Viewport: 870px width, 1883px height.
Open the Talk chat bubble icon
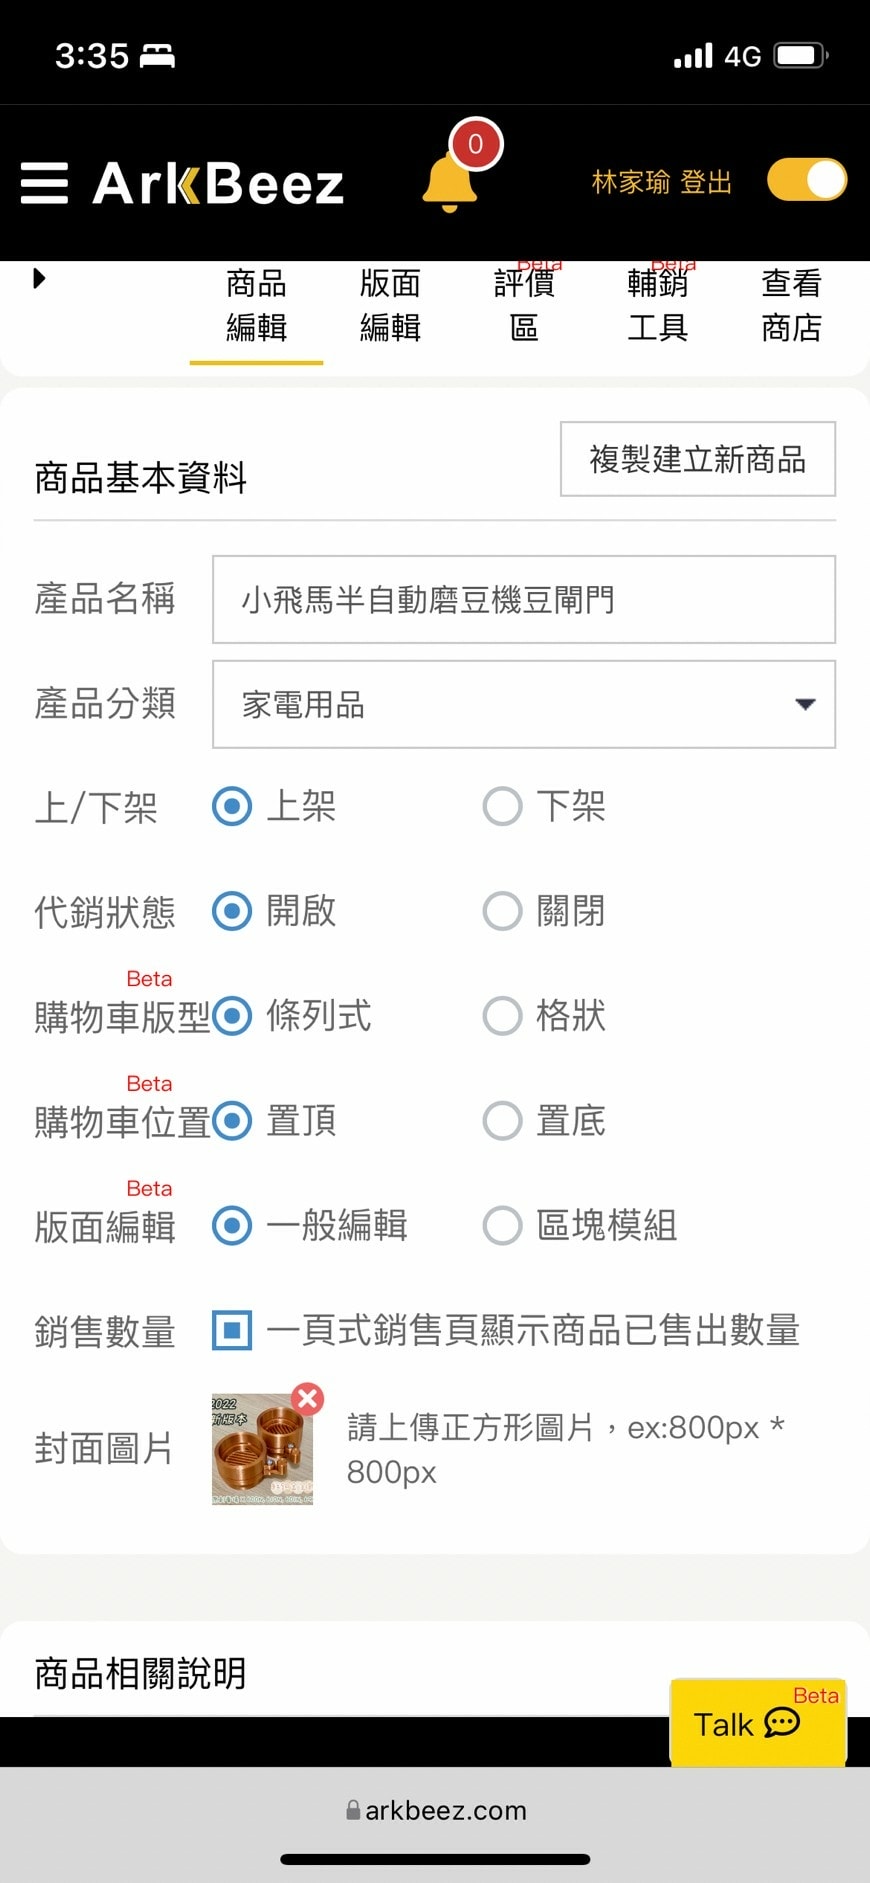pos(782,1723)
